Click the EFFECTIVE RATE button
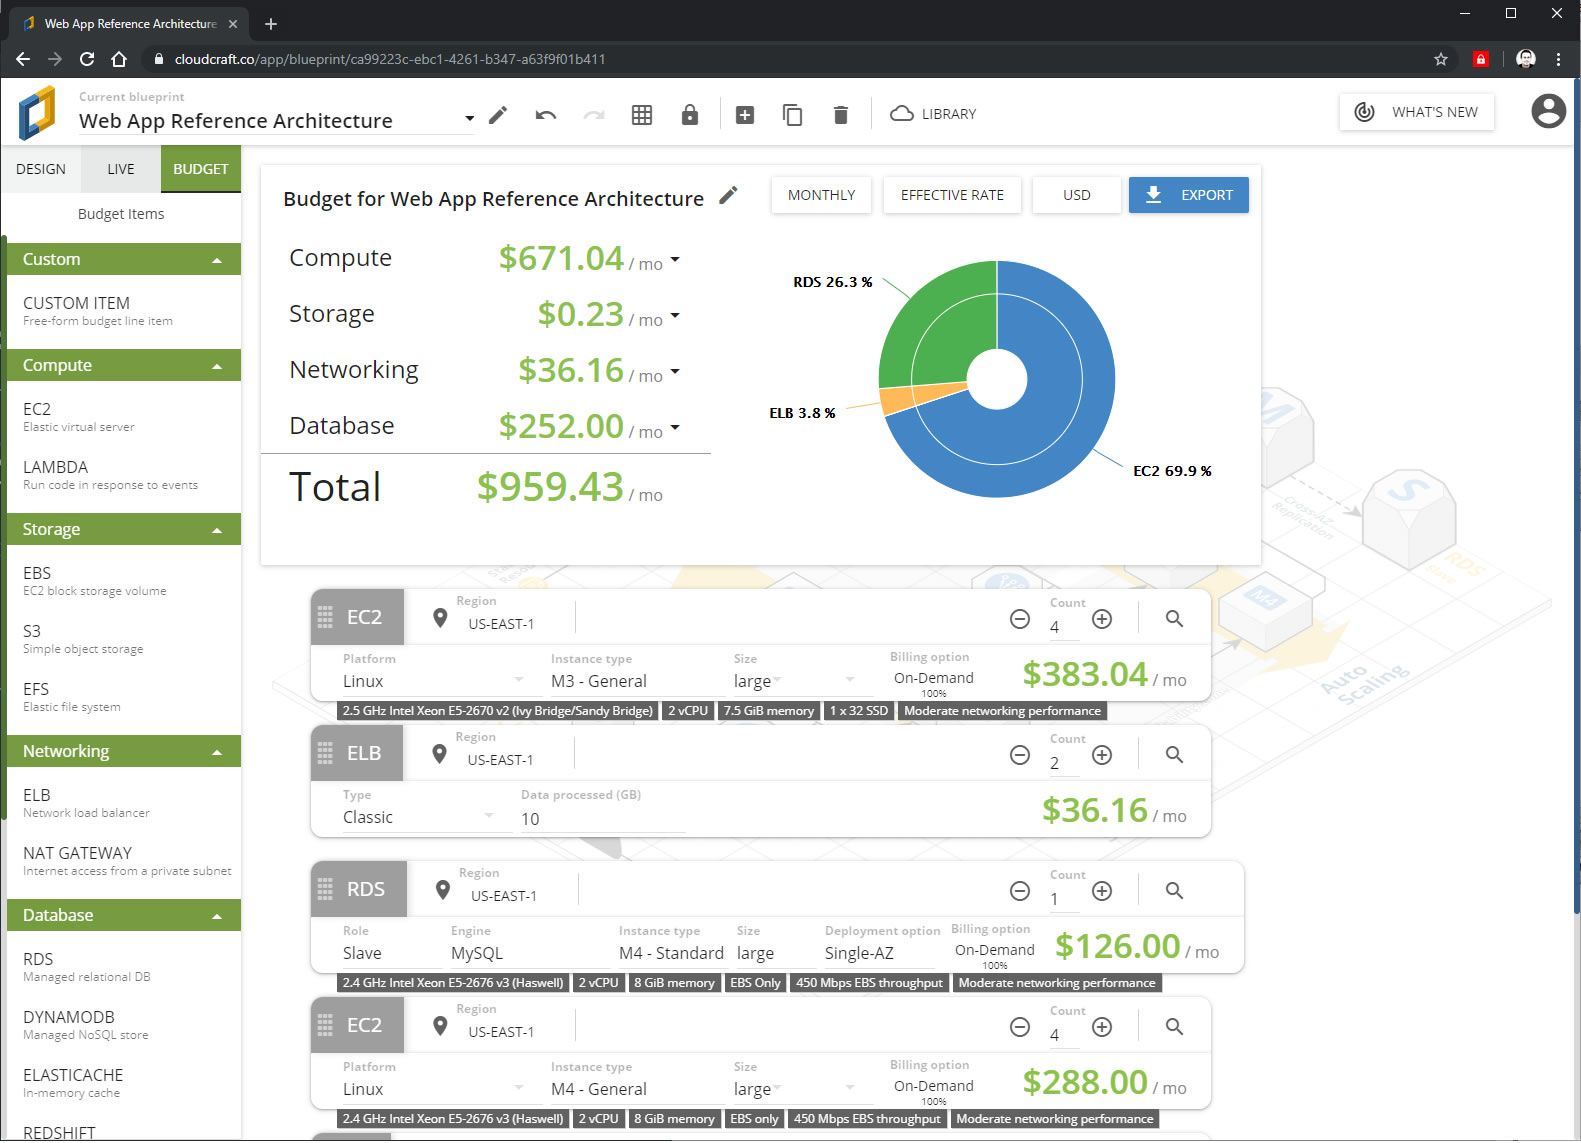The image size is (1581, 1143). (952, 195)
